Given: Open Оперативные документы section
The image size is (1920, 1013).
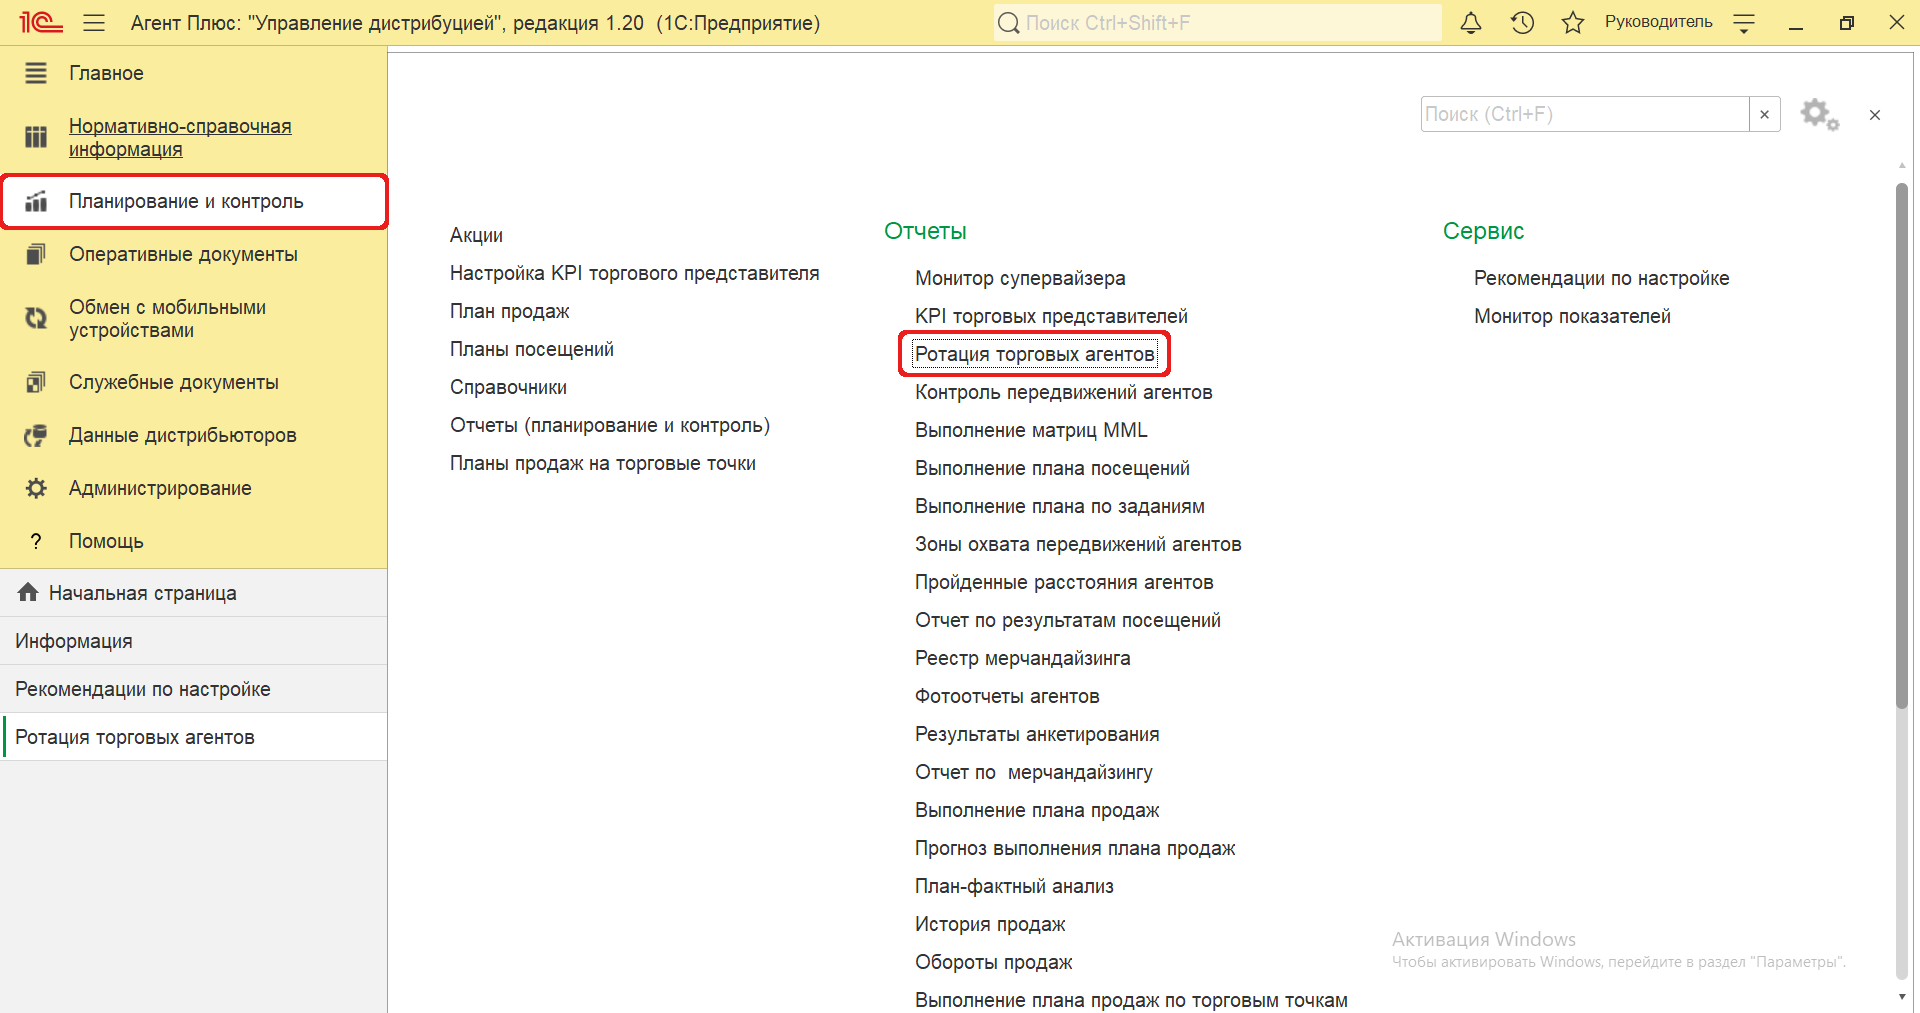Looking at the screenshot, I should coord(183,254).
